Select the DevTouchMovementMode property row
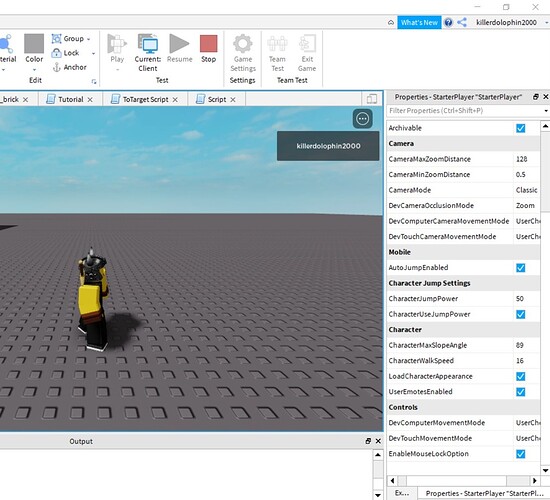This screenshot has width=550, height=500. point(463,438)
